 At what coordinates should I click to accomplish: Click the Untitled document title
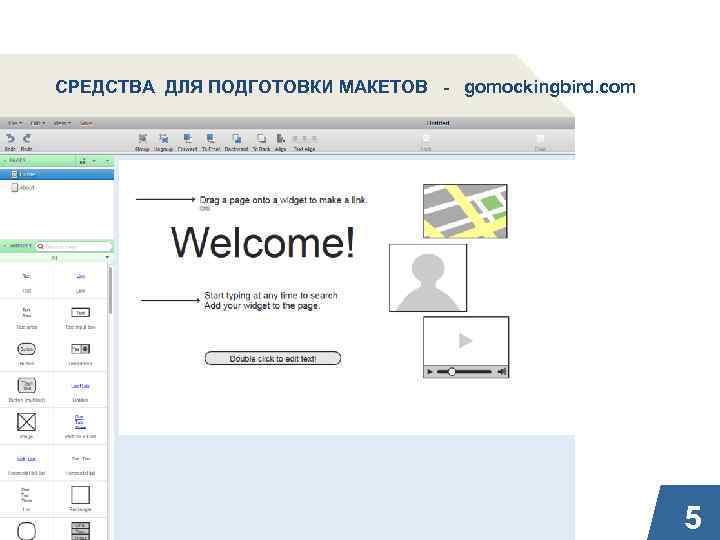438,123
